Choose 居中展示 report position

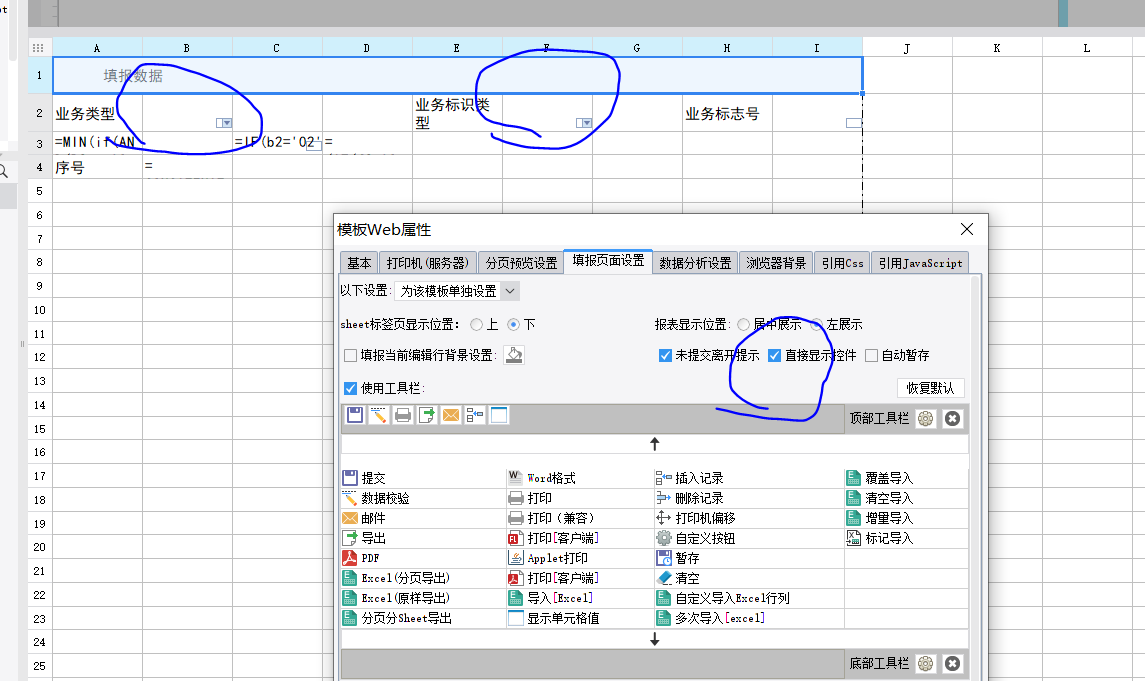tap(743, 324)
